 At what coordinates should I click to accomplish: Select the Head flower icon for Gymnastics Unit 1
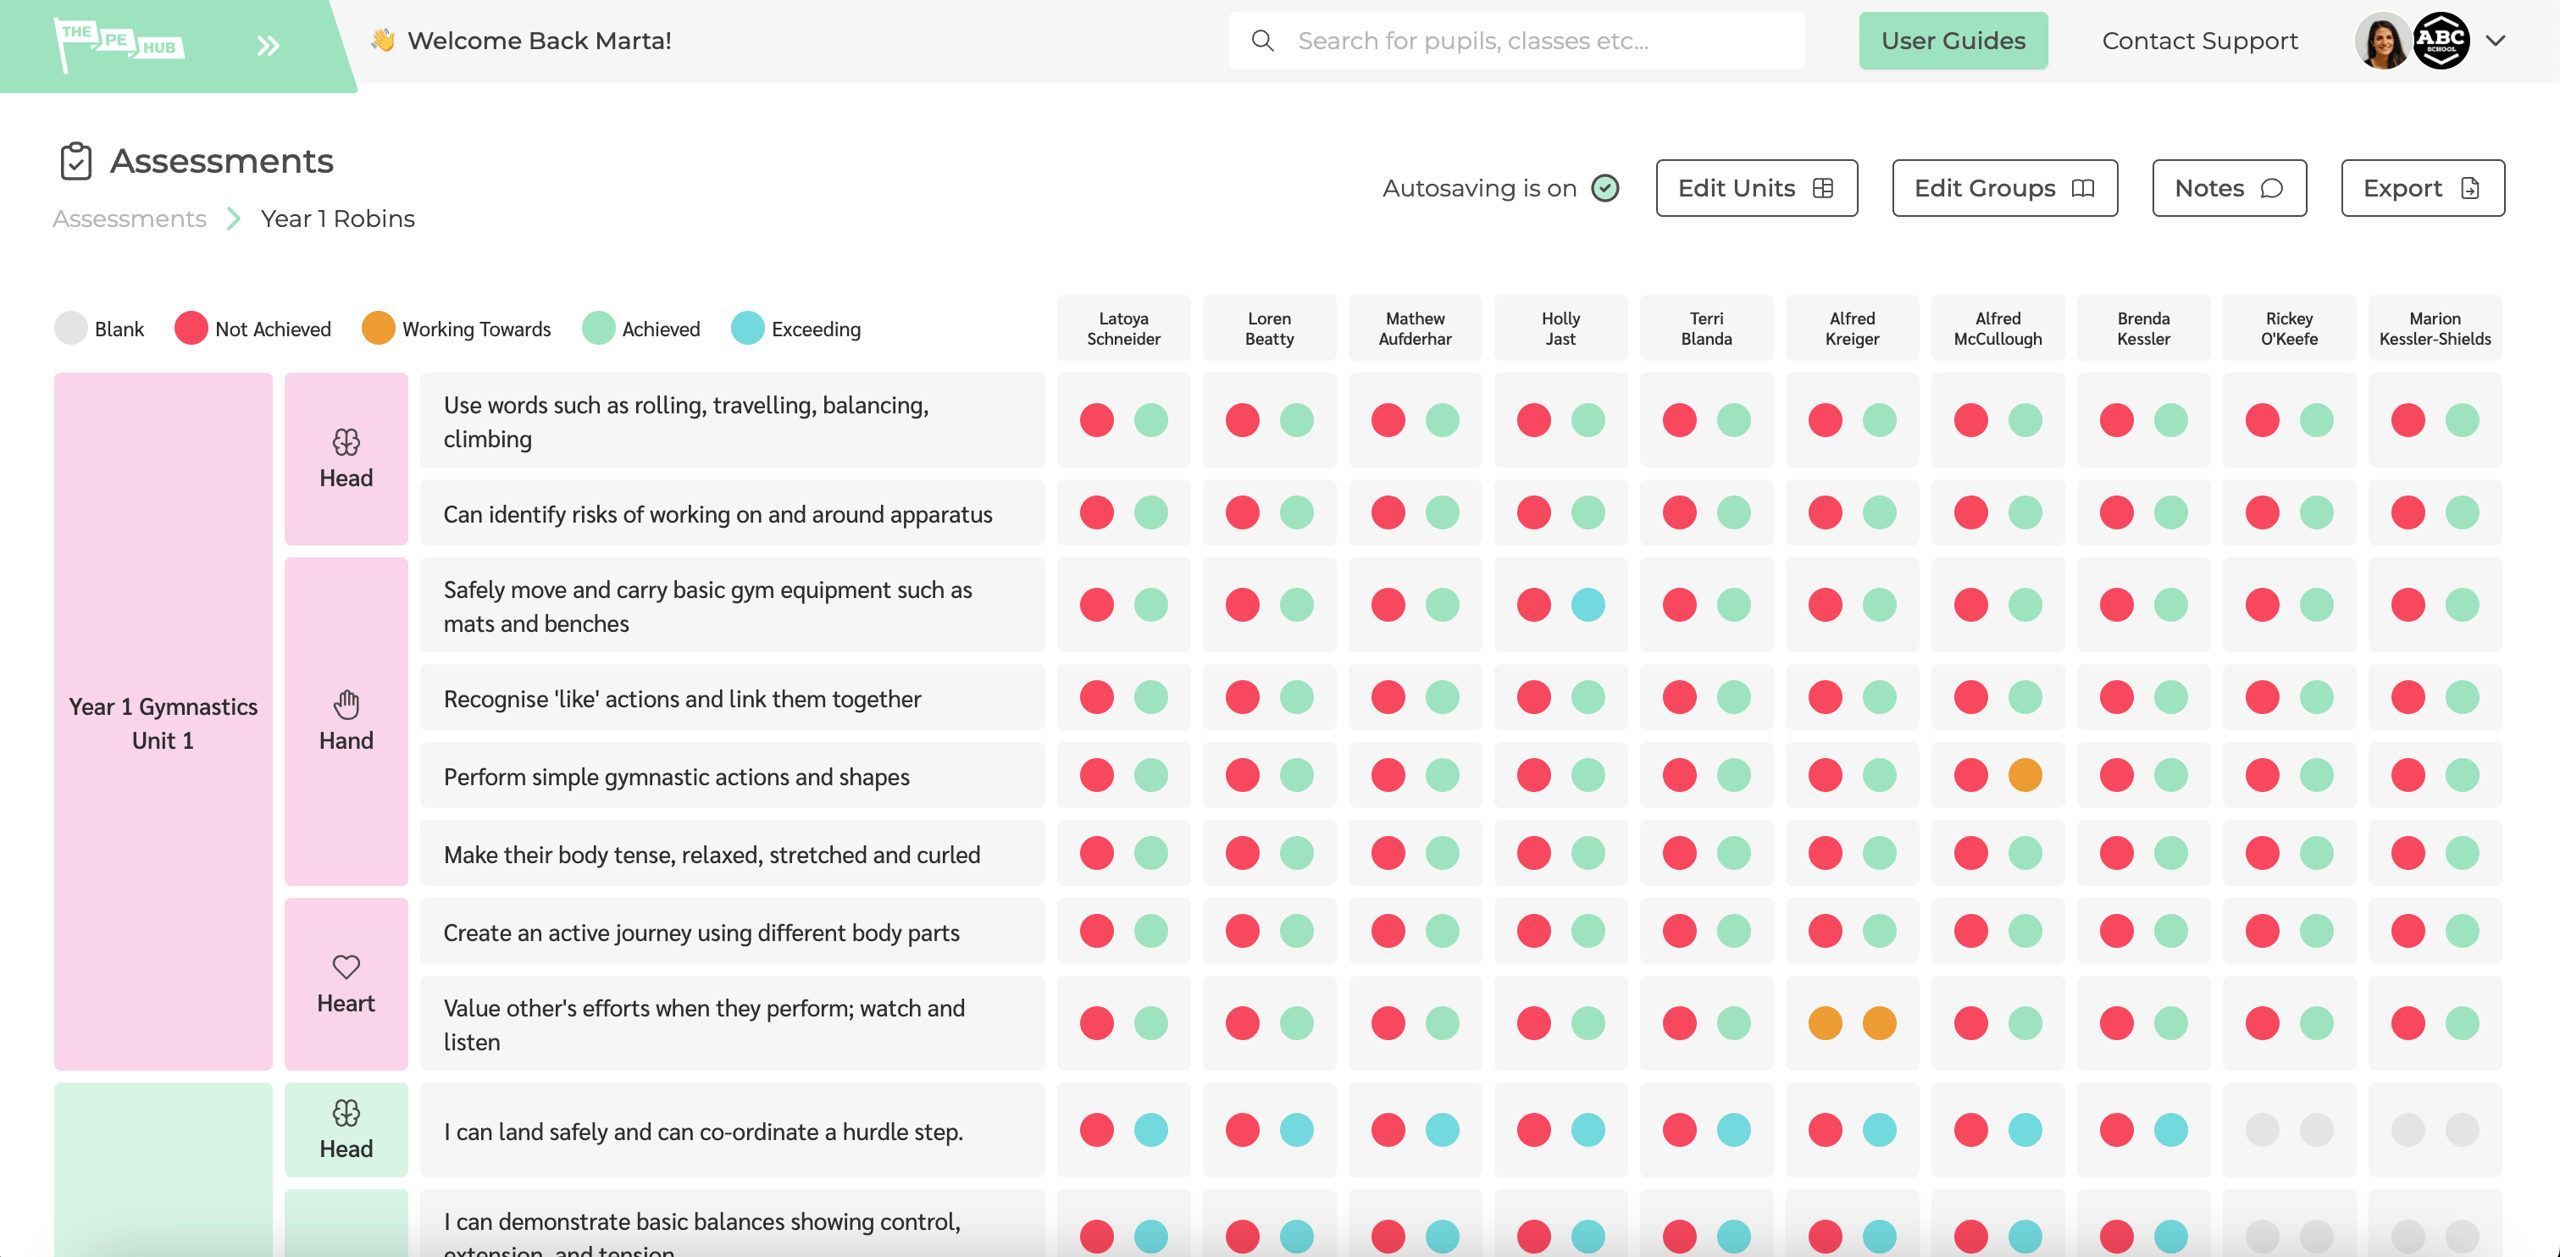point(345,441)
